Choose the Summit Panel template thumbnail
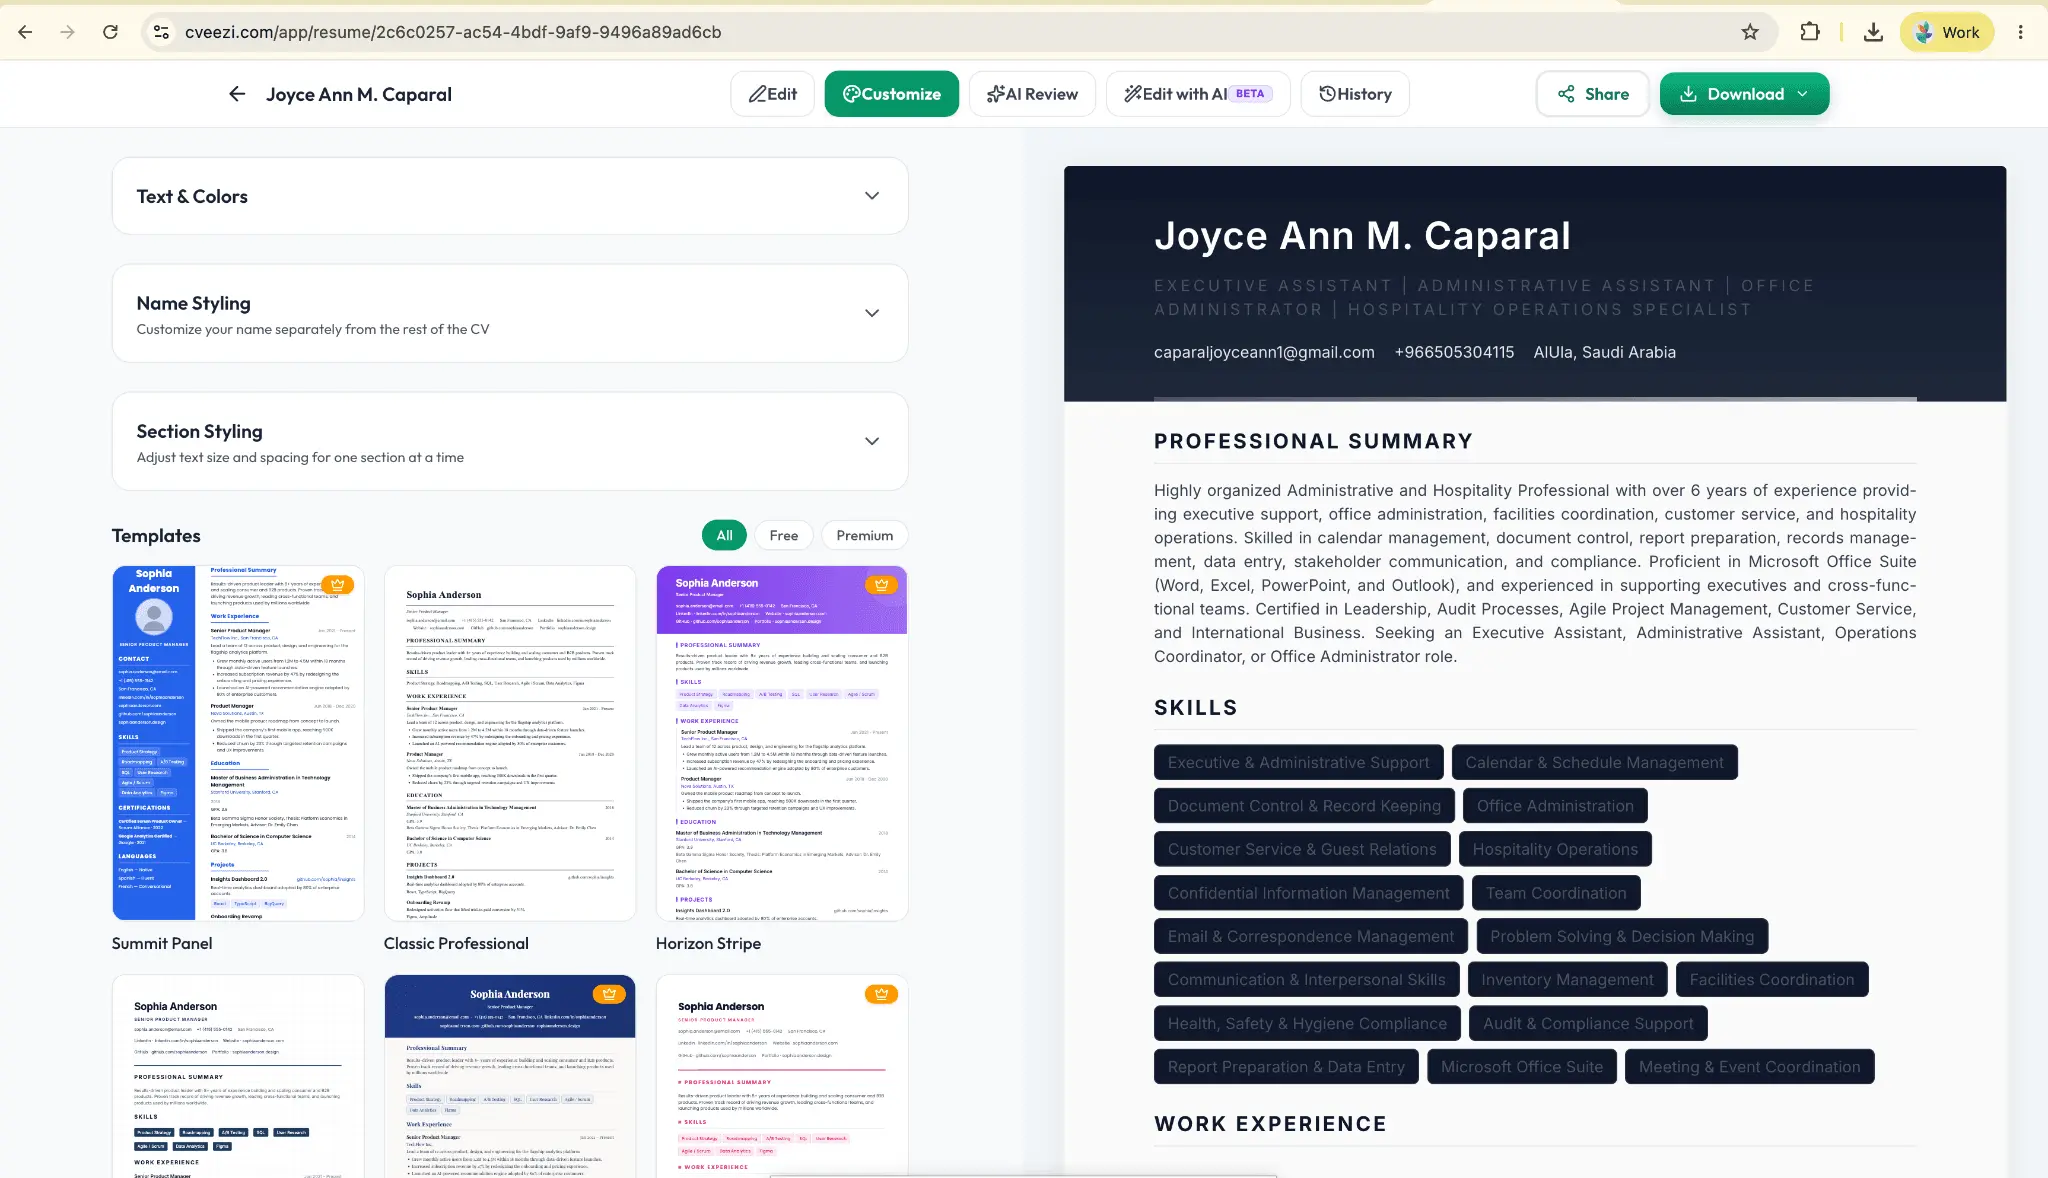Screen dimensions: 2048x1178 pyautogui.click(x=238, y=743)
